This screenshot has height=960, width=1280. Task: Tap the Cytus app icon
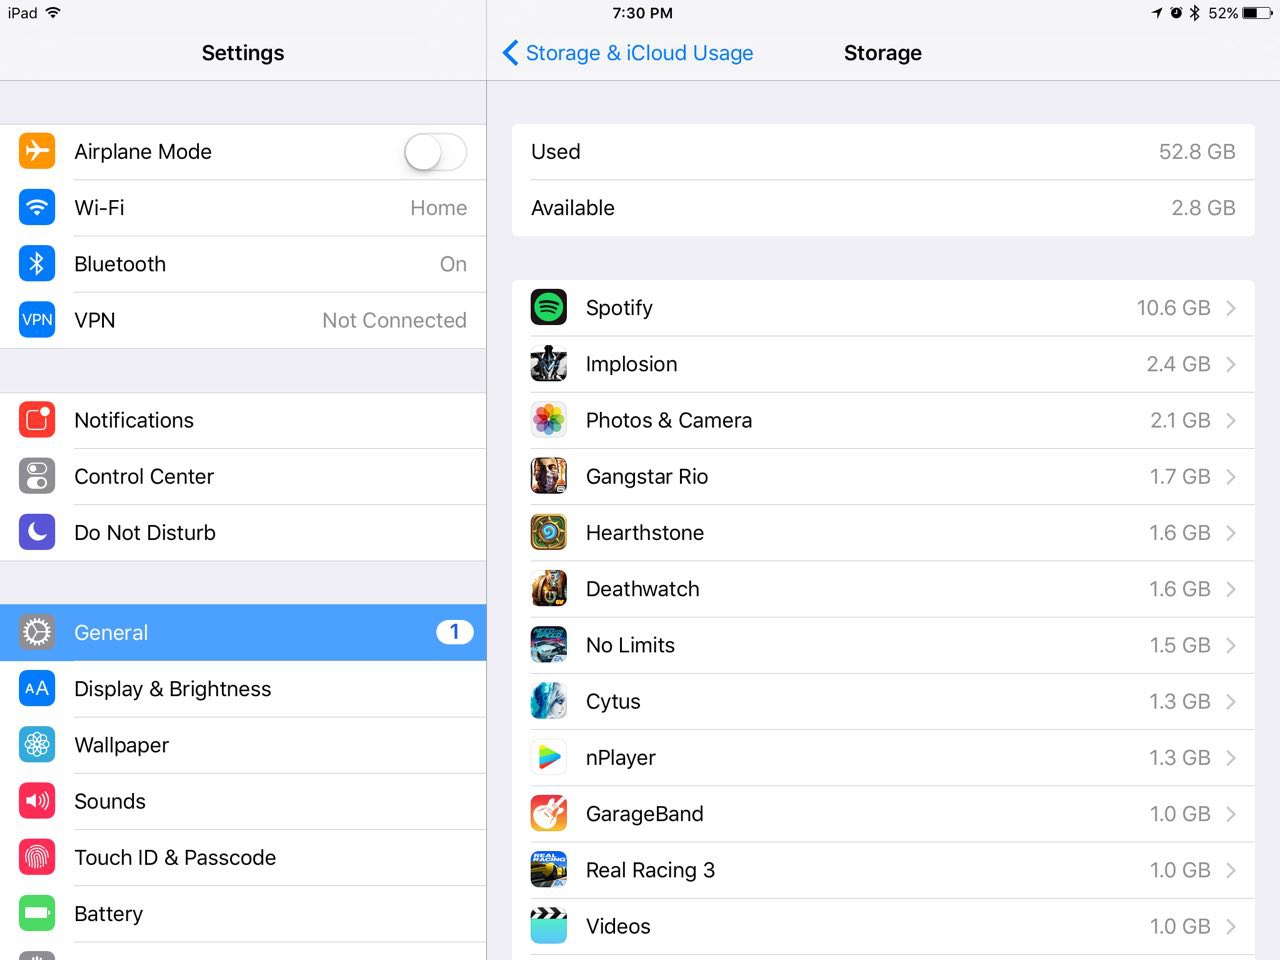[549, 701]
